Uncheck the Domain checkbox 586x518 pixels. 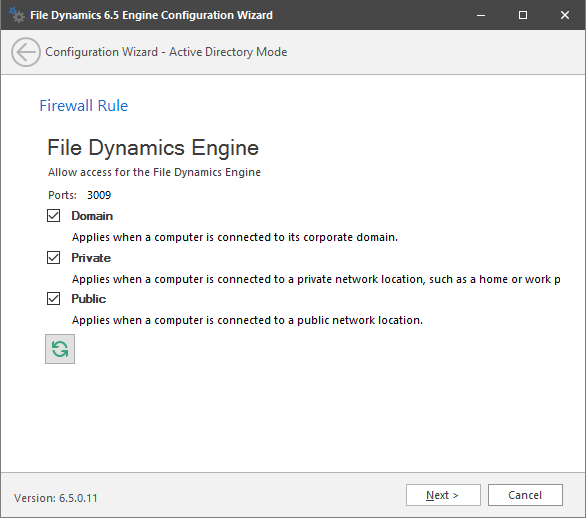pos(53,216)
